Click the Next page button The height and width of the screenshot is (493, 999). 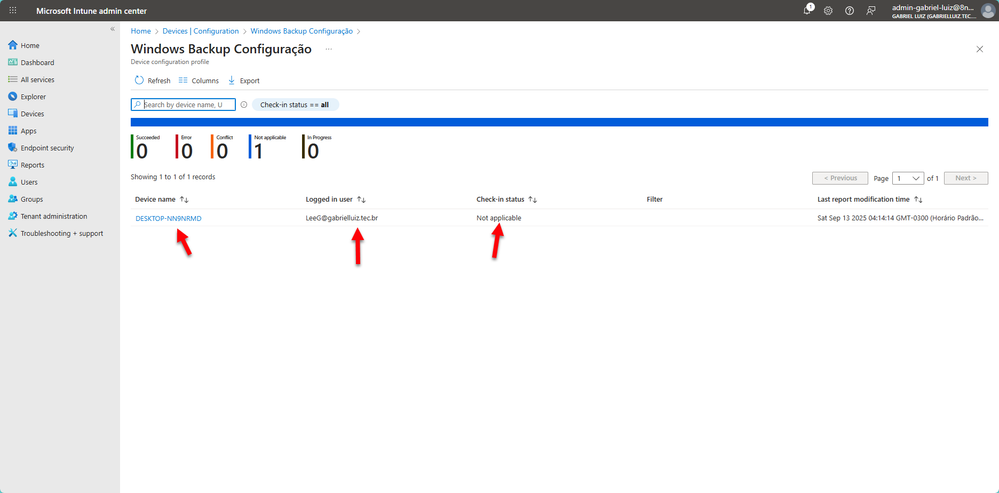966,178
